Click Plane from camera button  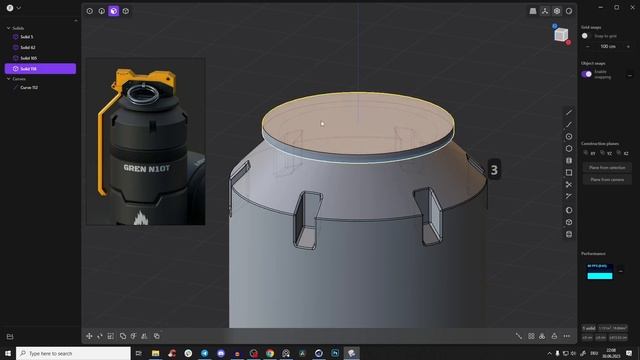[x=607, y=180]
